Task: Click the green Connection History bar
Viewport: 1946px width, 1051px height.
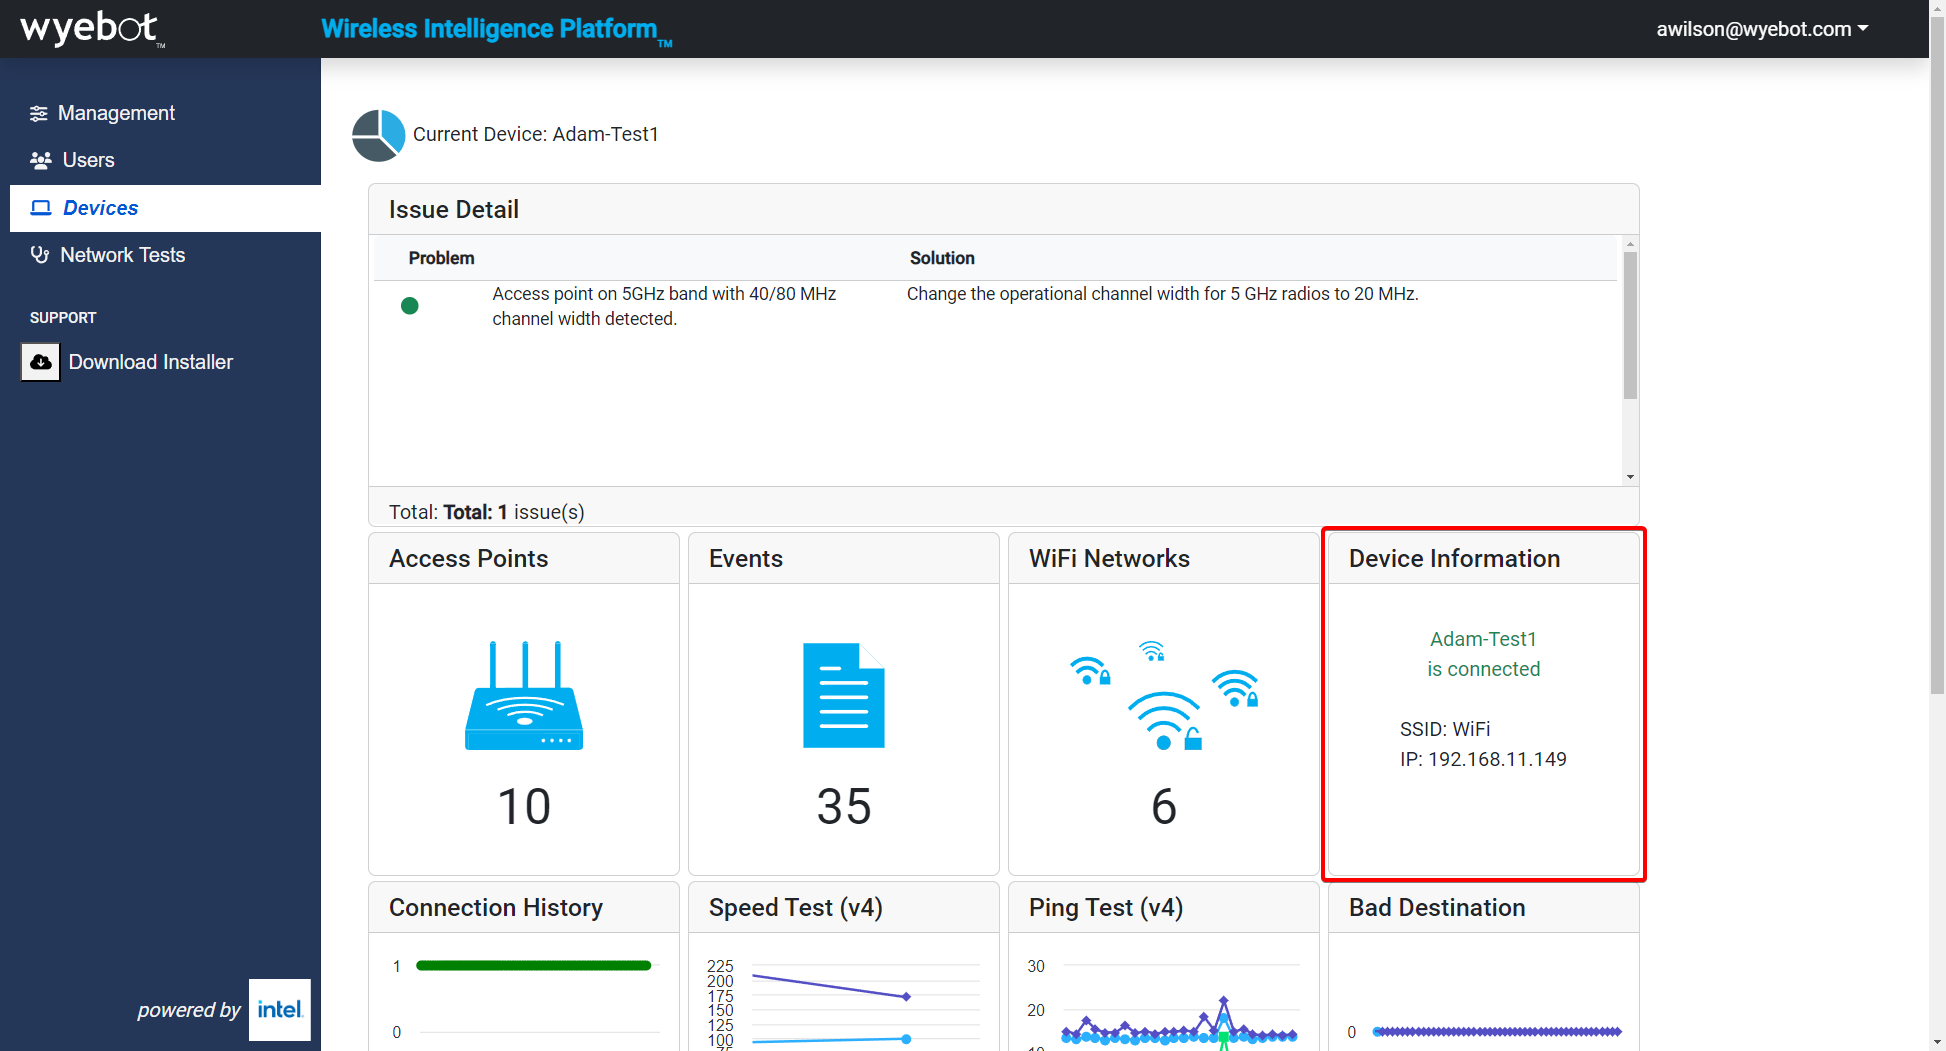Action: [x=533, y=966]
